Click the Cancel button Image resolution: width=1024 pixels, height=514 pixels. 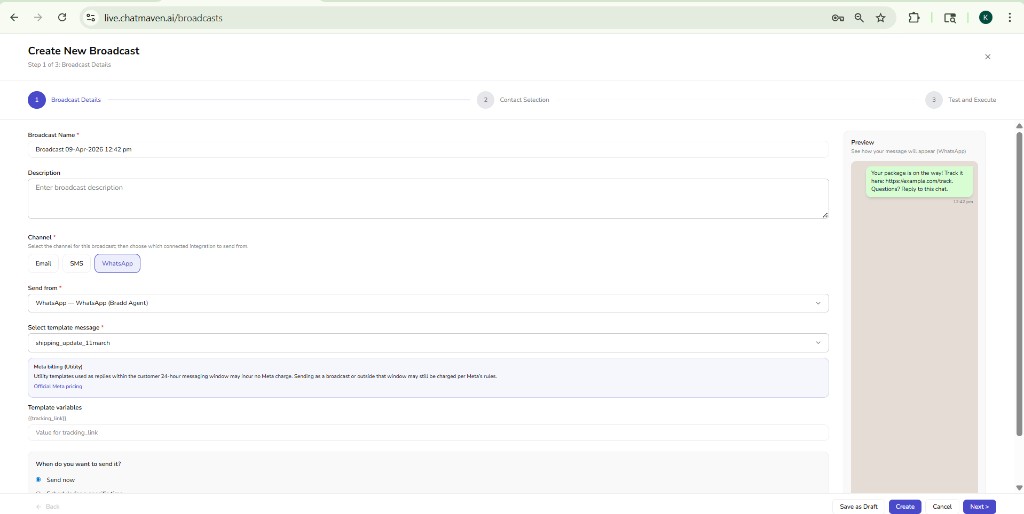point(942,507)
